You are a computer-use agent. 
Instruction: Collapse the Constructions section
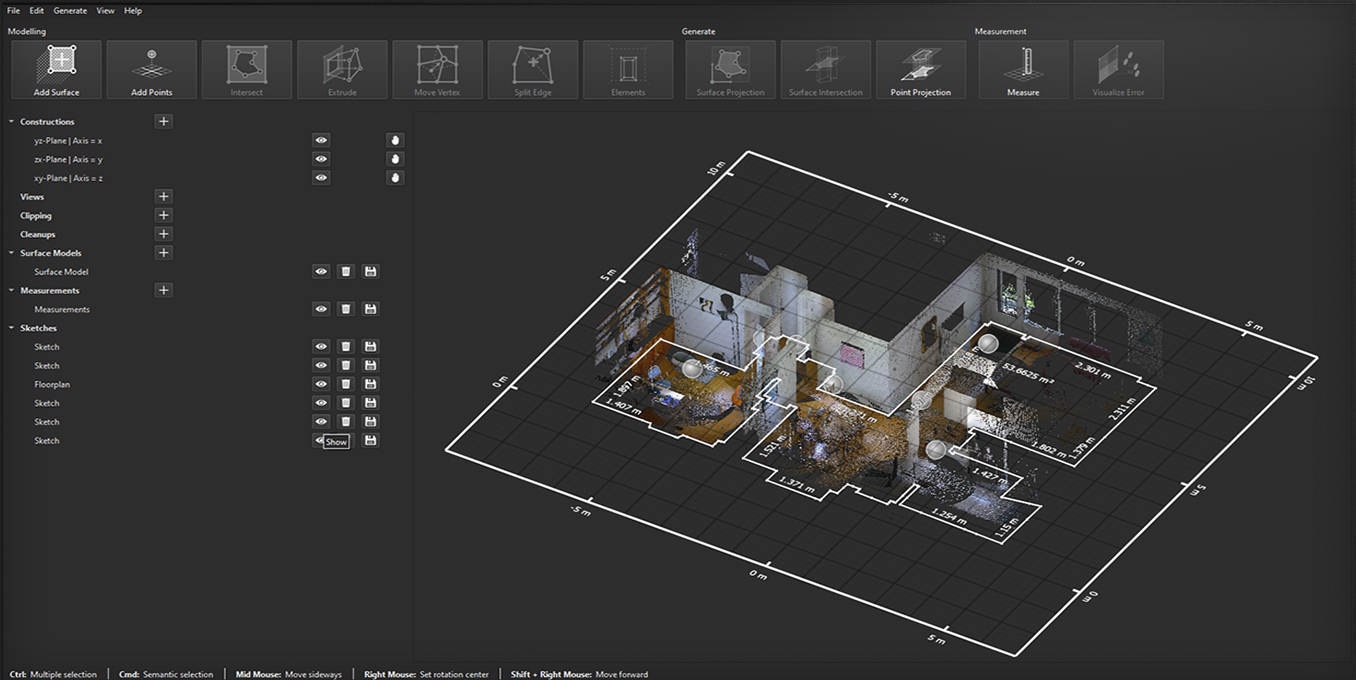click(12, 122)
